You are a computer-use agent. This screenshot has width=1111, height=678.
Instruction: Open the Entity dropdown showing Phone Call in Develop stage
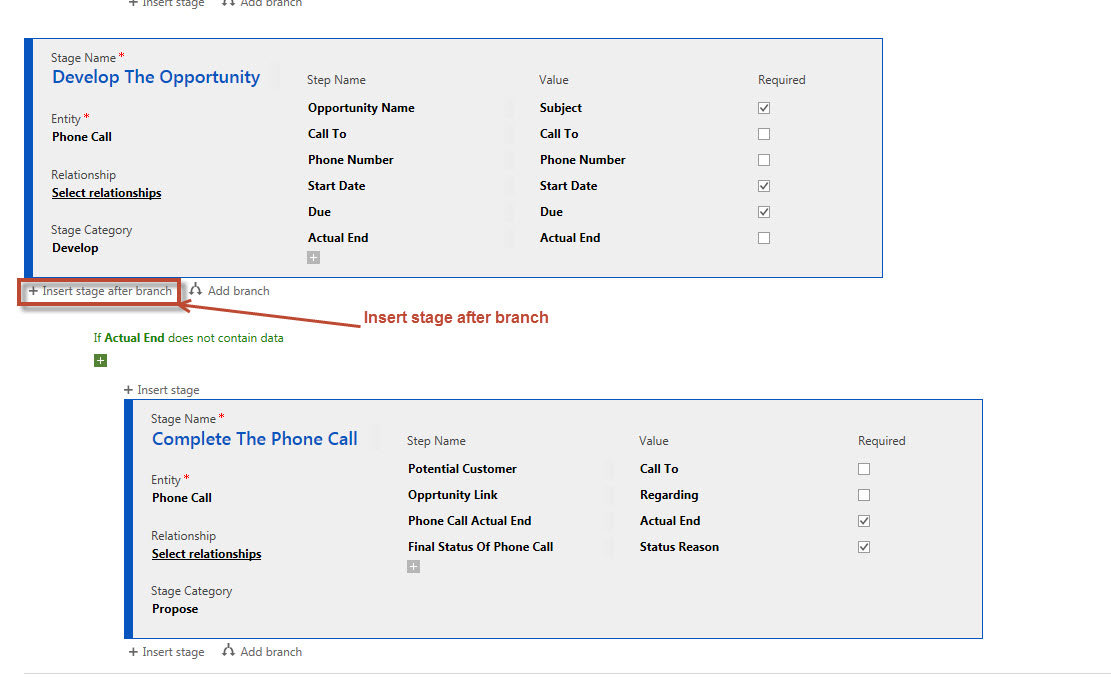pyautogui.click(x=82, y=137)
